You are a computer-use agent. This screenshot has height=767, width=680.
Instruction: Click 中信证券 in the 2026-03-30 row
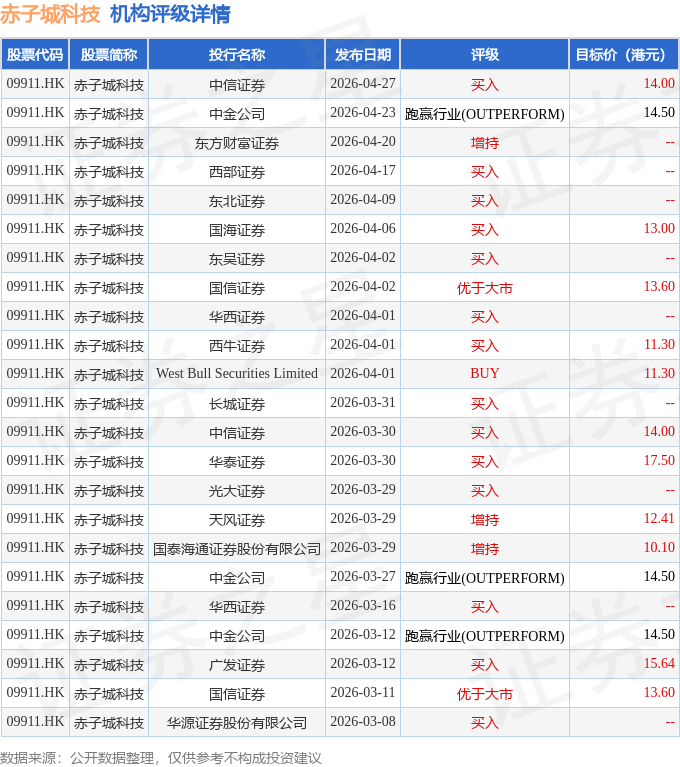click(237, 433)
